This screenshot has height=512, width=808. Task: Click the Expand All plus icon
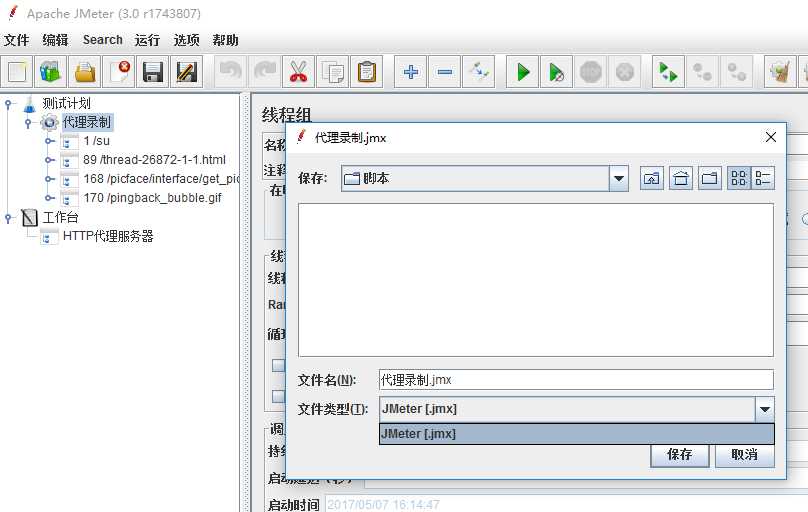(411, 72)
